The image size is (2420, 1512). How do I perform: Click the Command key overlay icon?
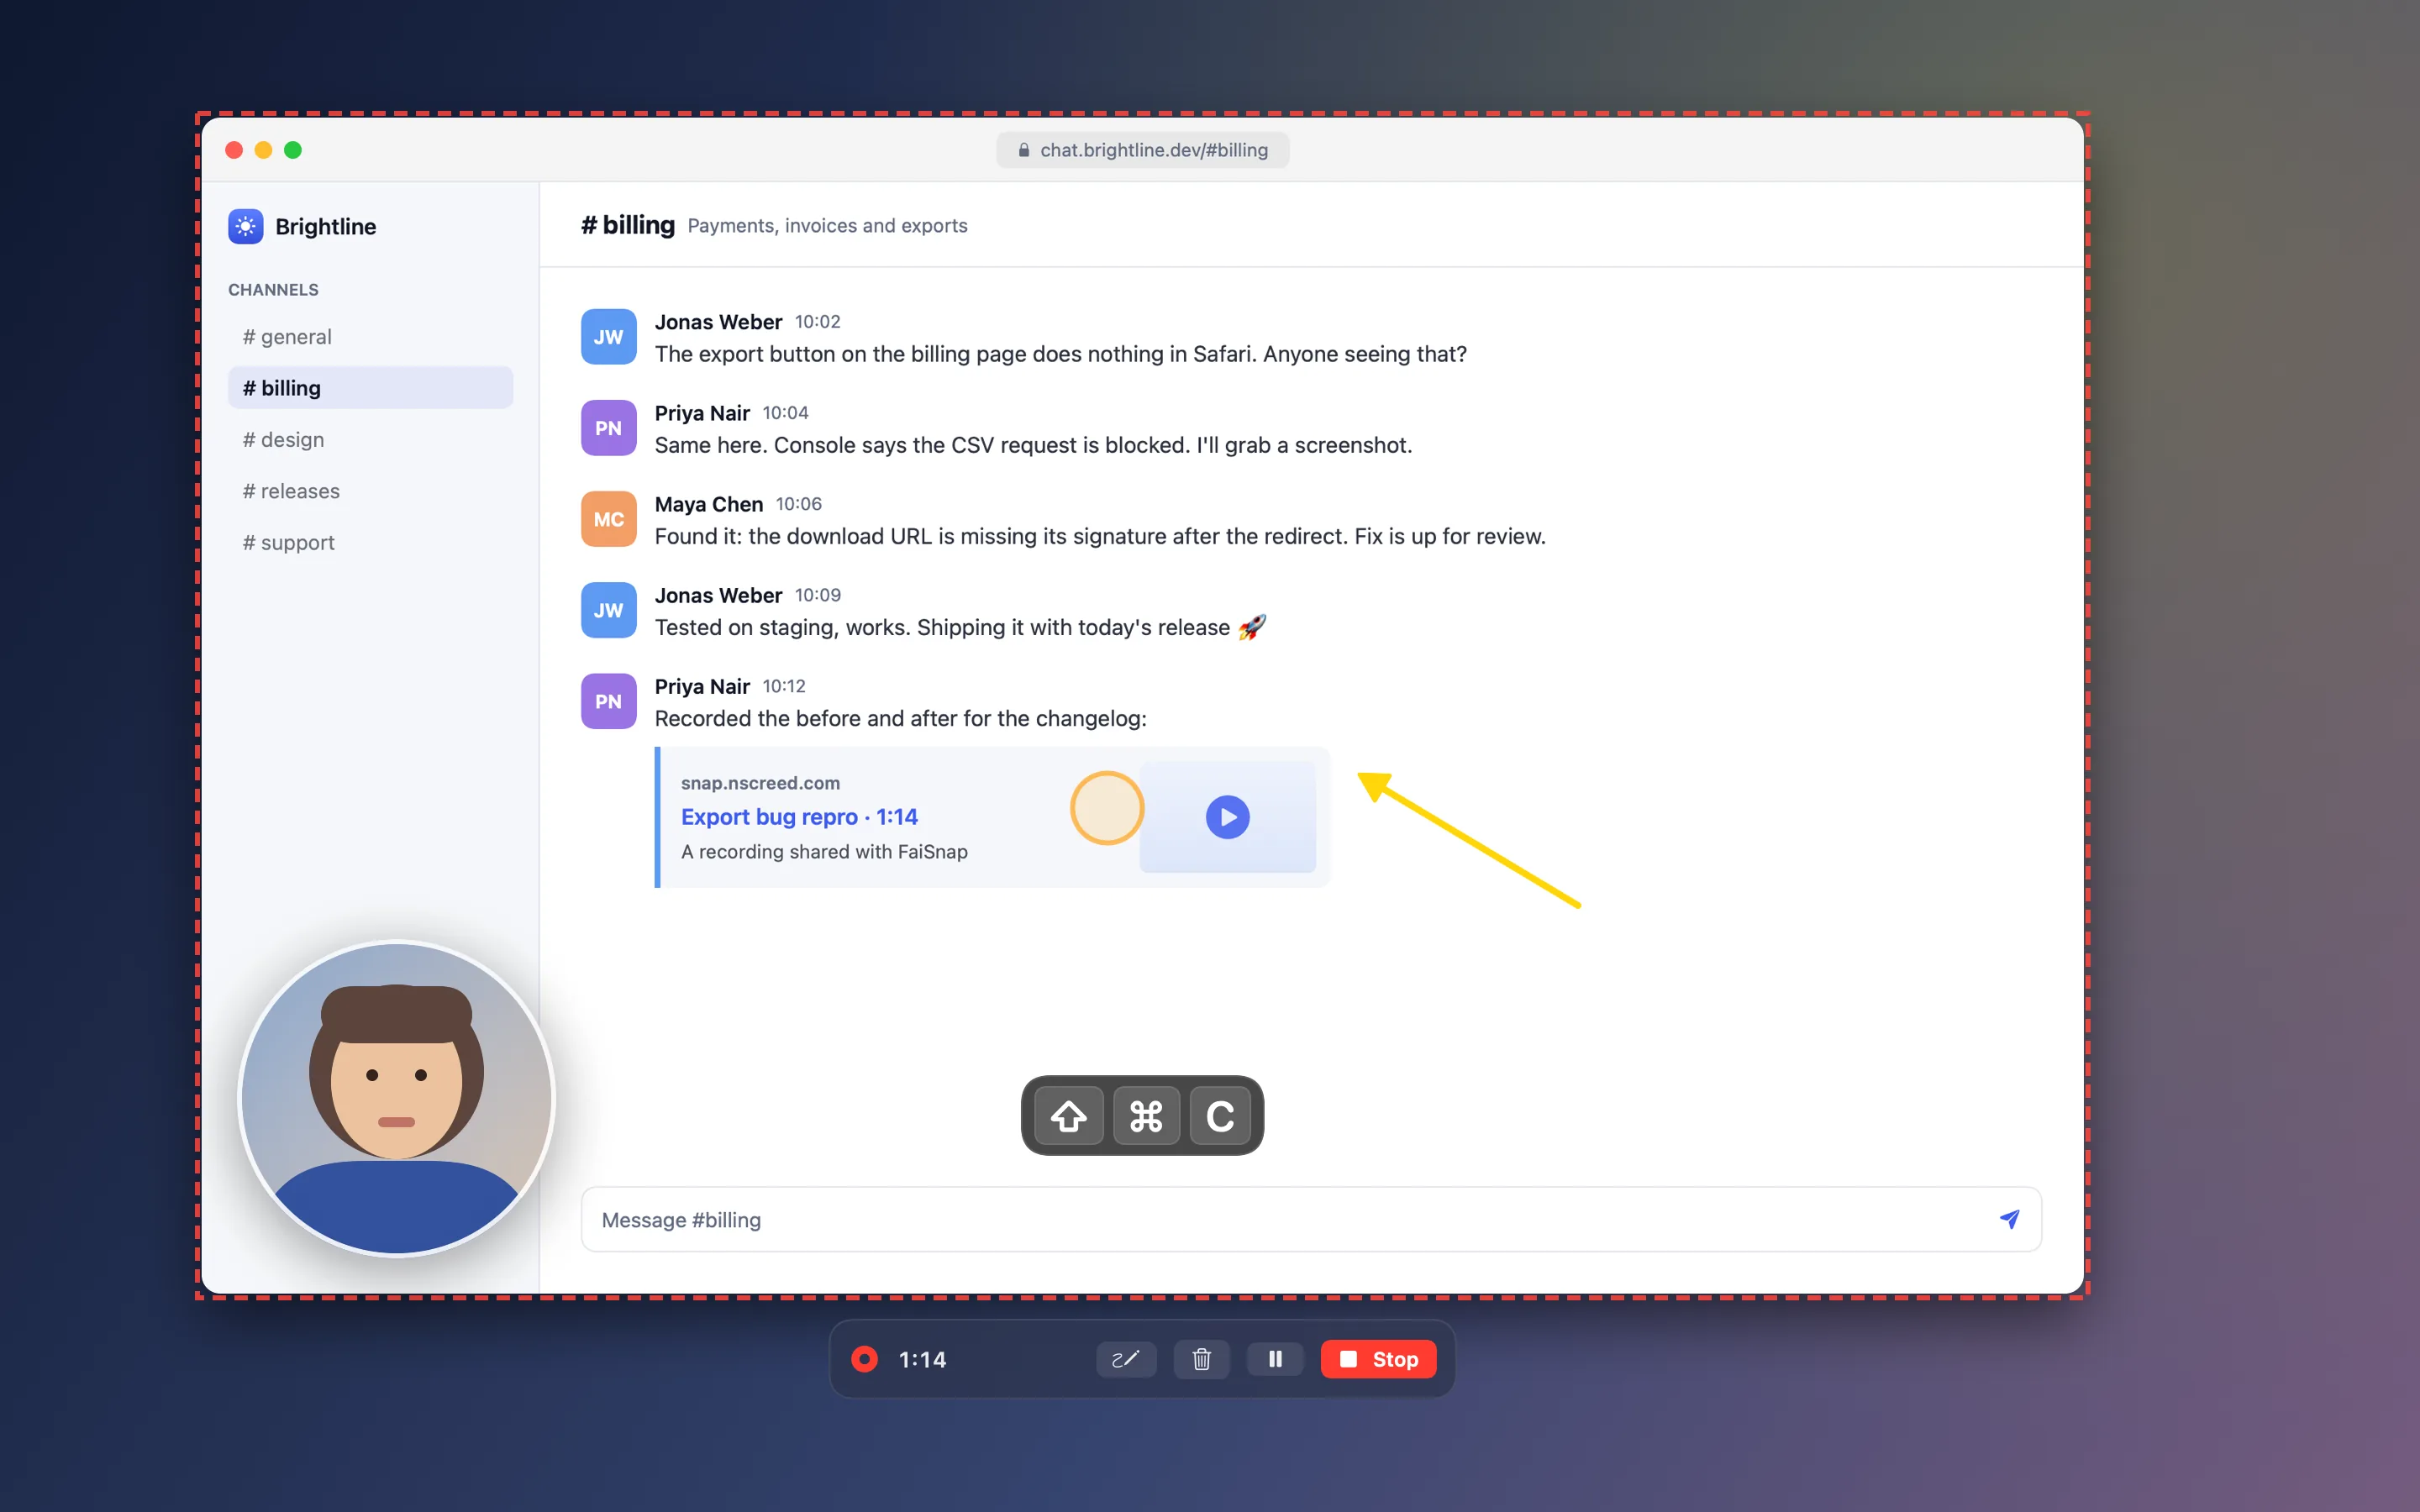click(x=1145, y=1116)
